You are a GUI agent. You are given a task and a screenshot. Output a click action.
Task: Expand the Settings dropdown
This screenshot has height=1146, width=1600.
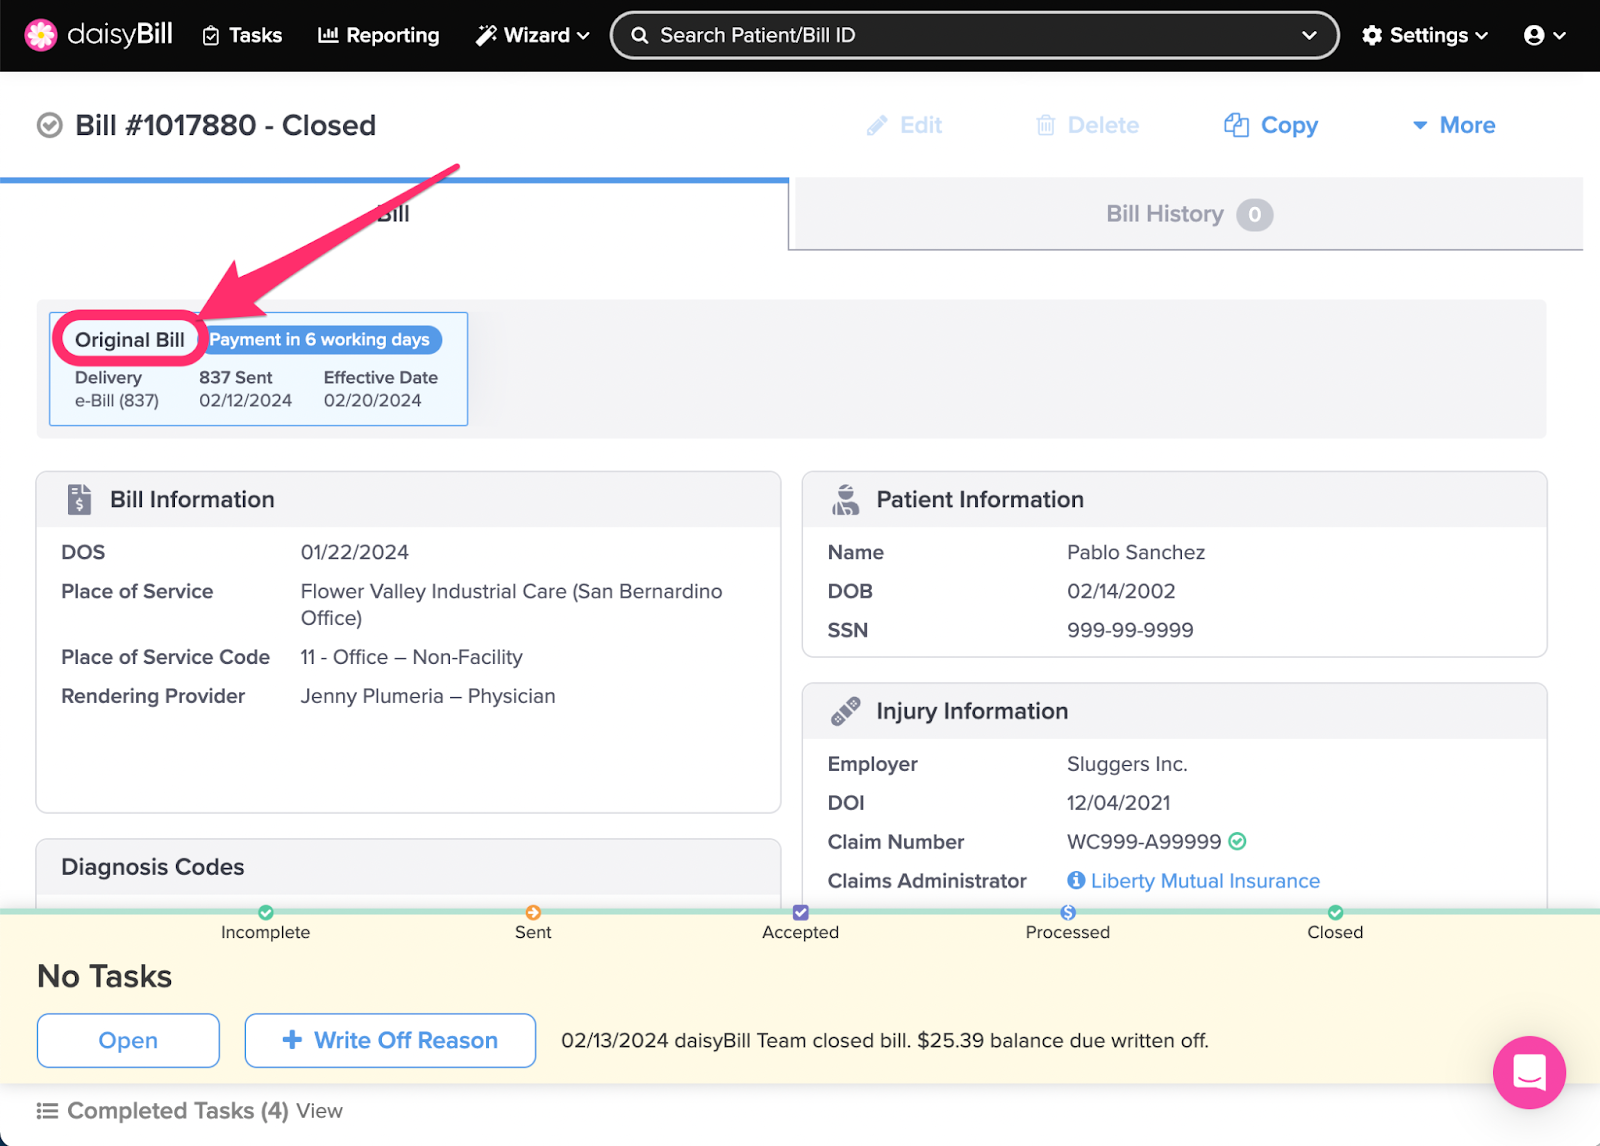[1425, 35]
